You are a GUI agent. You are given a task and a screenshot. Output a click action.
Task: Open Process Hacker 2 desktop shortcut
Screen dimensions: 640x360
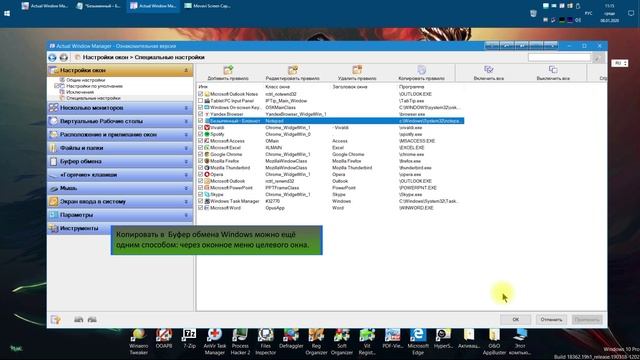coord(240,342)
